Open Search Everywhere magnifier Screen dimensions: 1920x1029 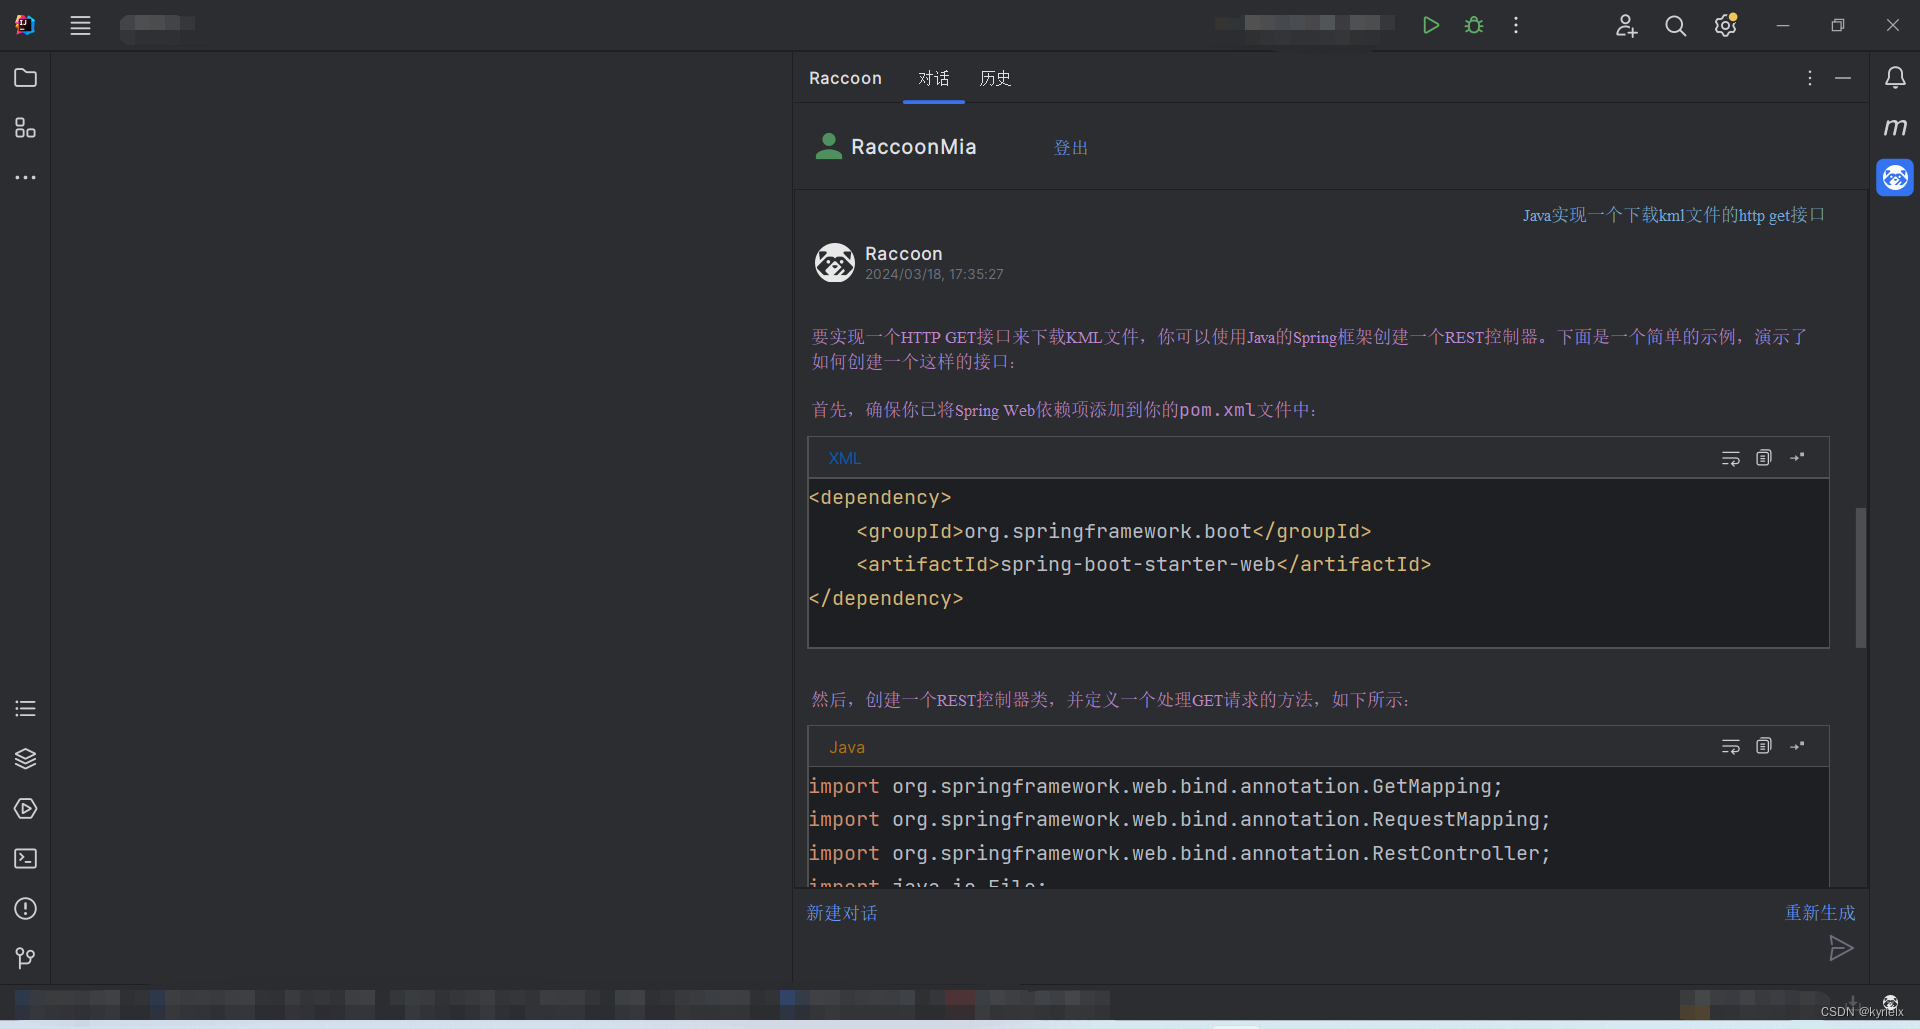tap(1676, 26)
